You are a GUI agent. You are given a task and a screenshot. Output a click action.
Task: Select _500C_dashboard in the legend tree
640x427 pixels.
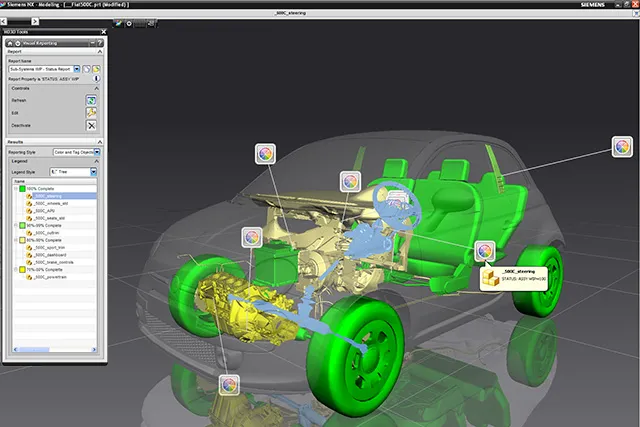tap(50, 255)
